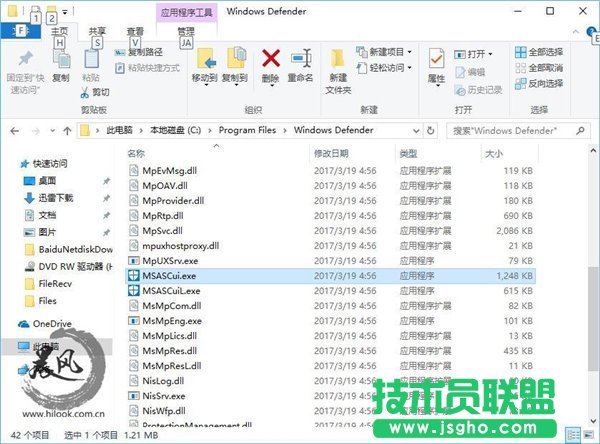Viewport: 600px width, 444px height.
Task: Open the Open button dropdown
Action: [473, 54]
